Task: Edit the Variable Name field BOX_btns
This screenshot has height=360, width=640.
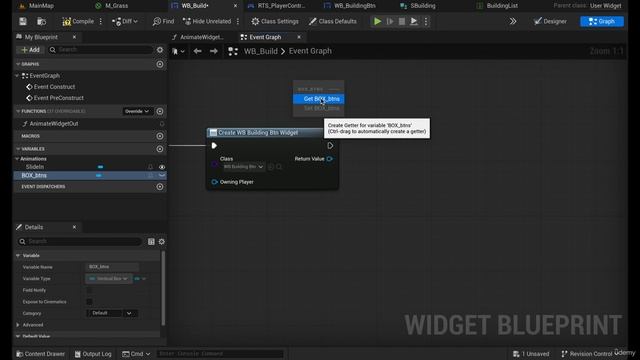Action: 113,267
